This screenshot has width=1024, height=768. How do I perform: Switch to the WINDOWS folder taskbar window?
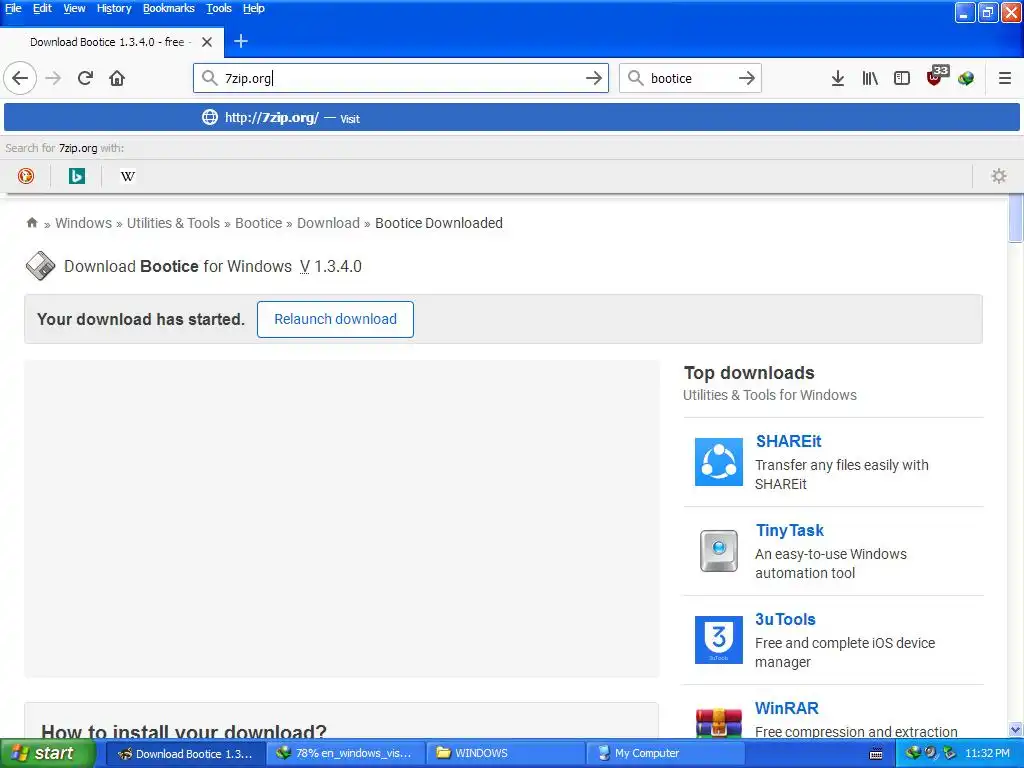[x=505, y=754]
